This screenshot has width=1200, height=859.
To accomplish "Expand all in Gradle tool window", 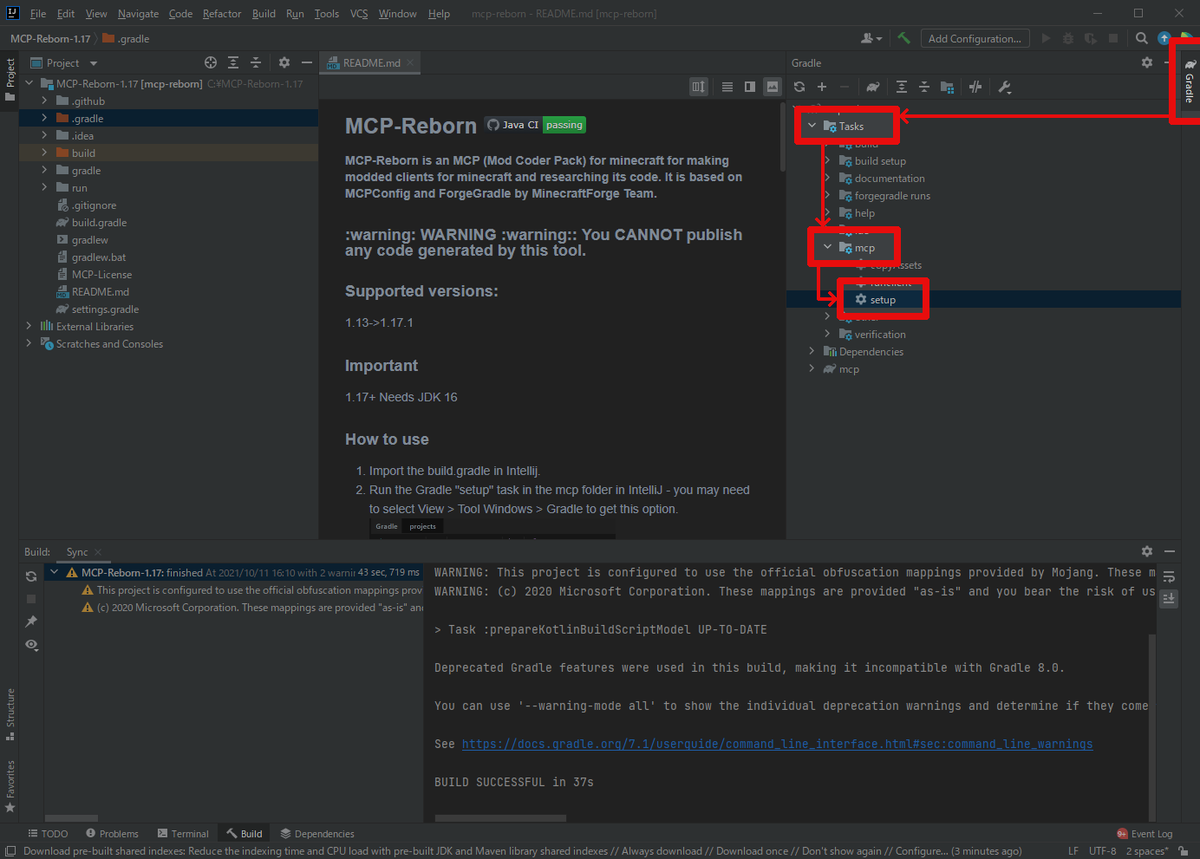I will click(902, 87).
